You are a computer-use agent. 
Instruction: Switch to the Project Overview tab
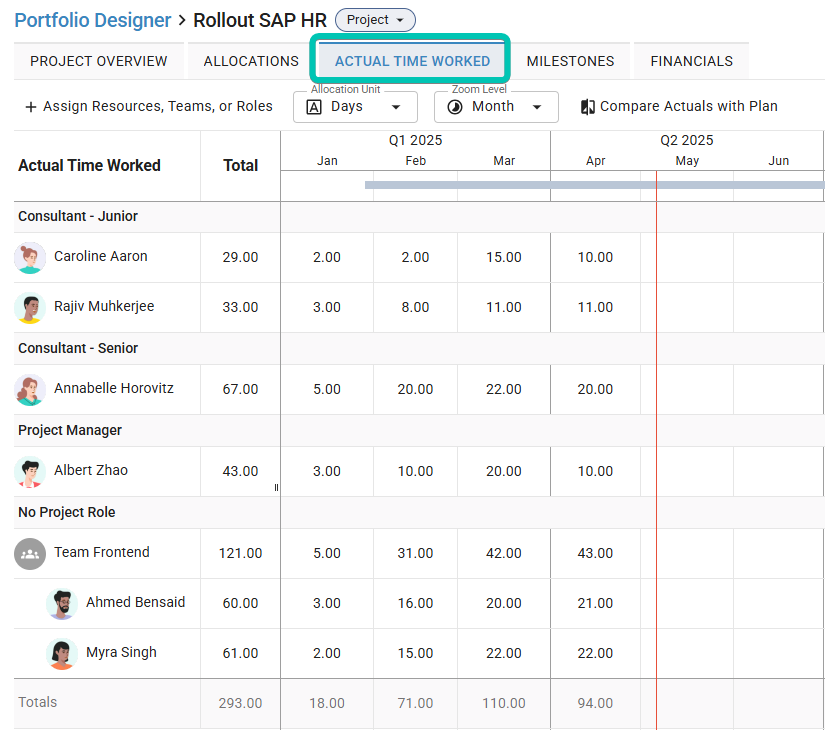click(x=99, y=61)
